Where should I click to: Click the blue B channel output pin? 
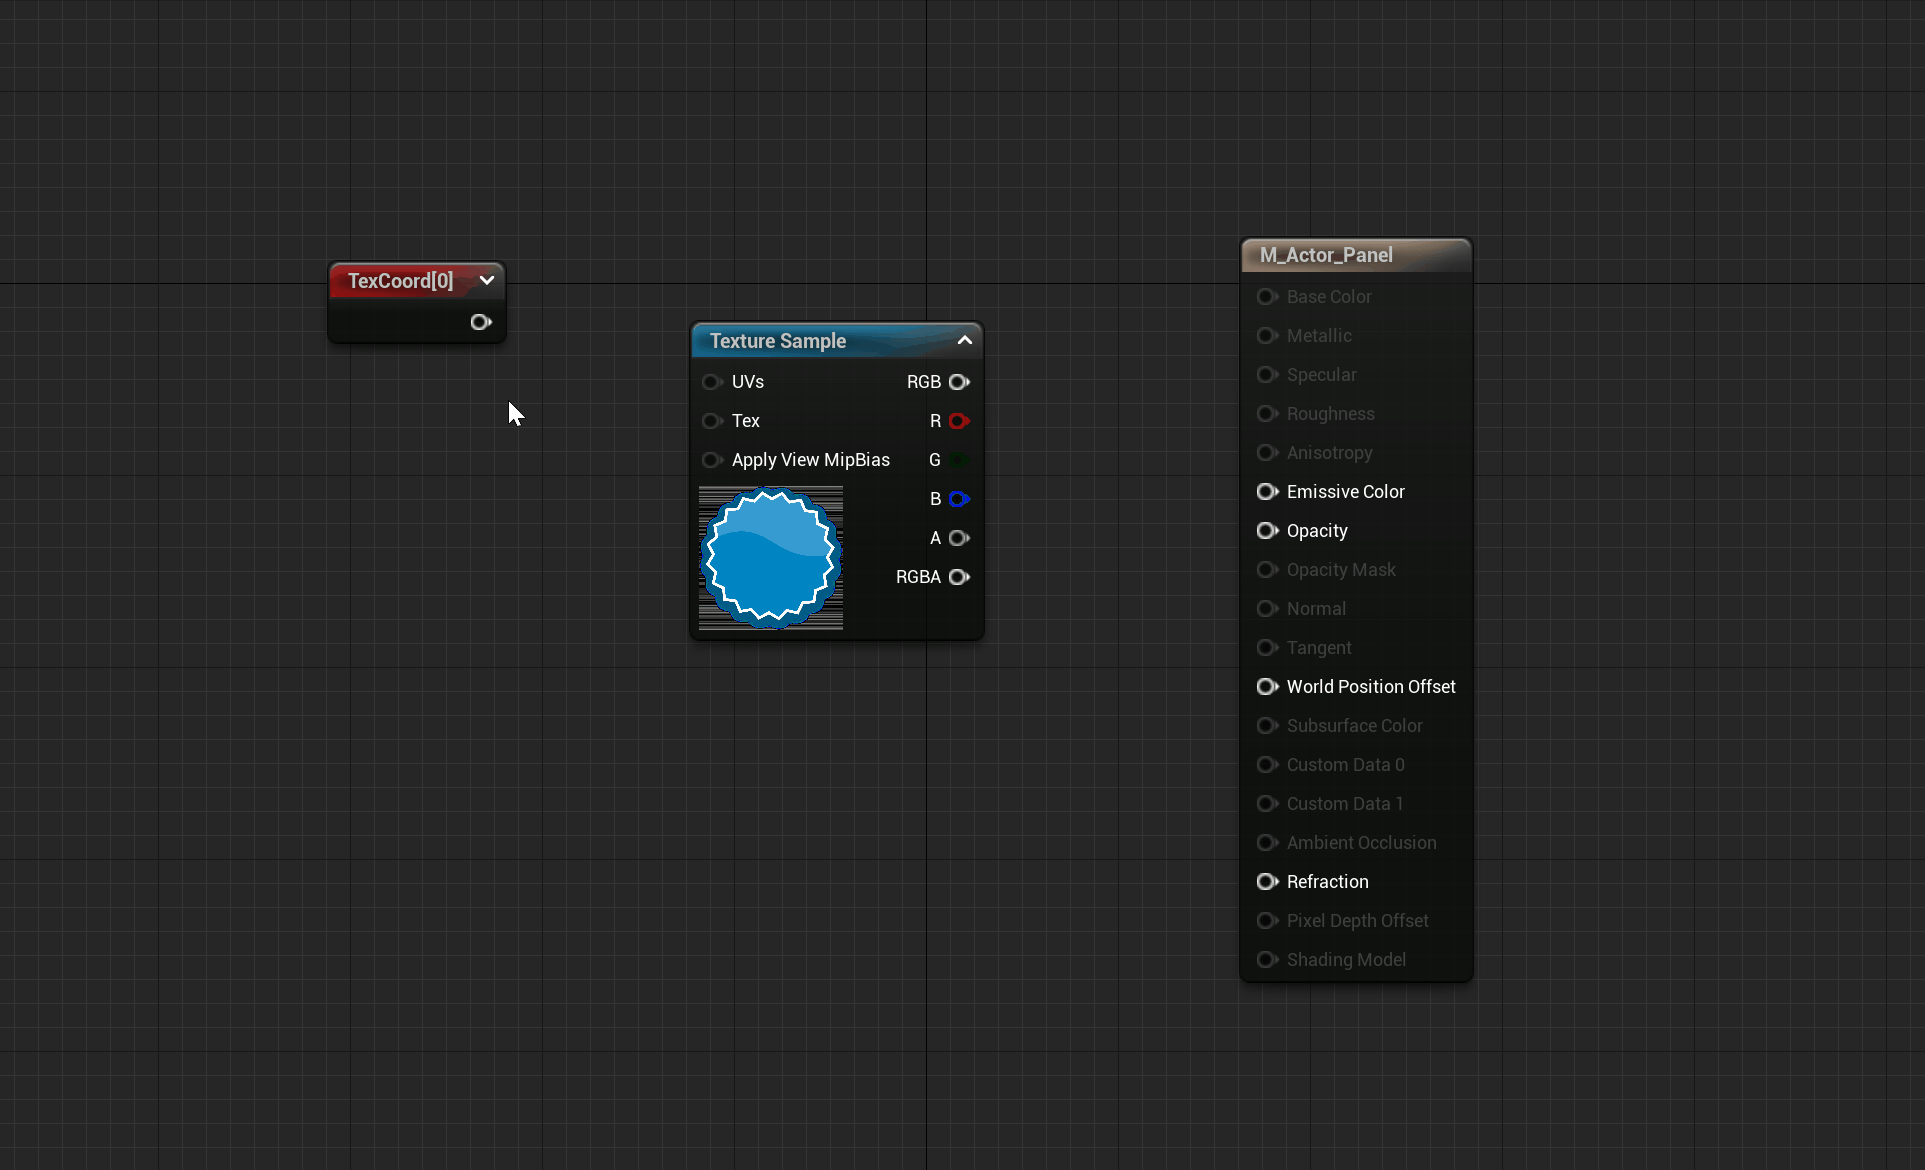point(959,499)
